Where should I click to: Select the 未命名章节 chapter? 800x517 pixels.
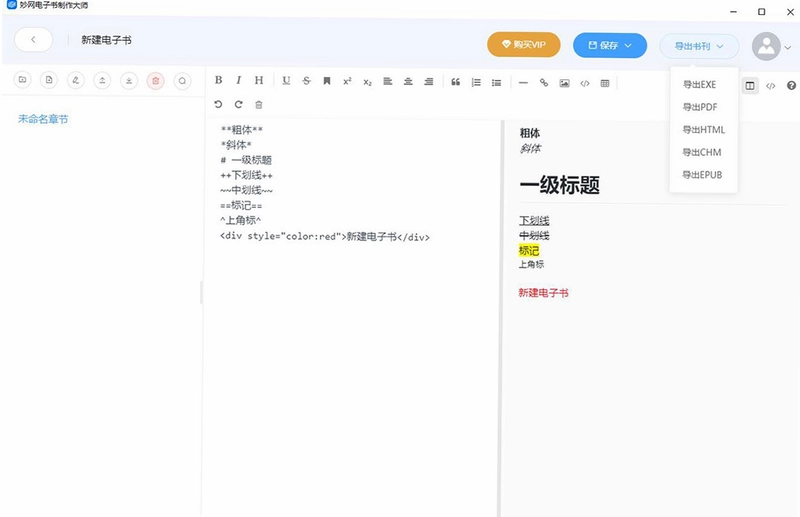43,119
